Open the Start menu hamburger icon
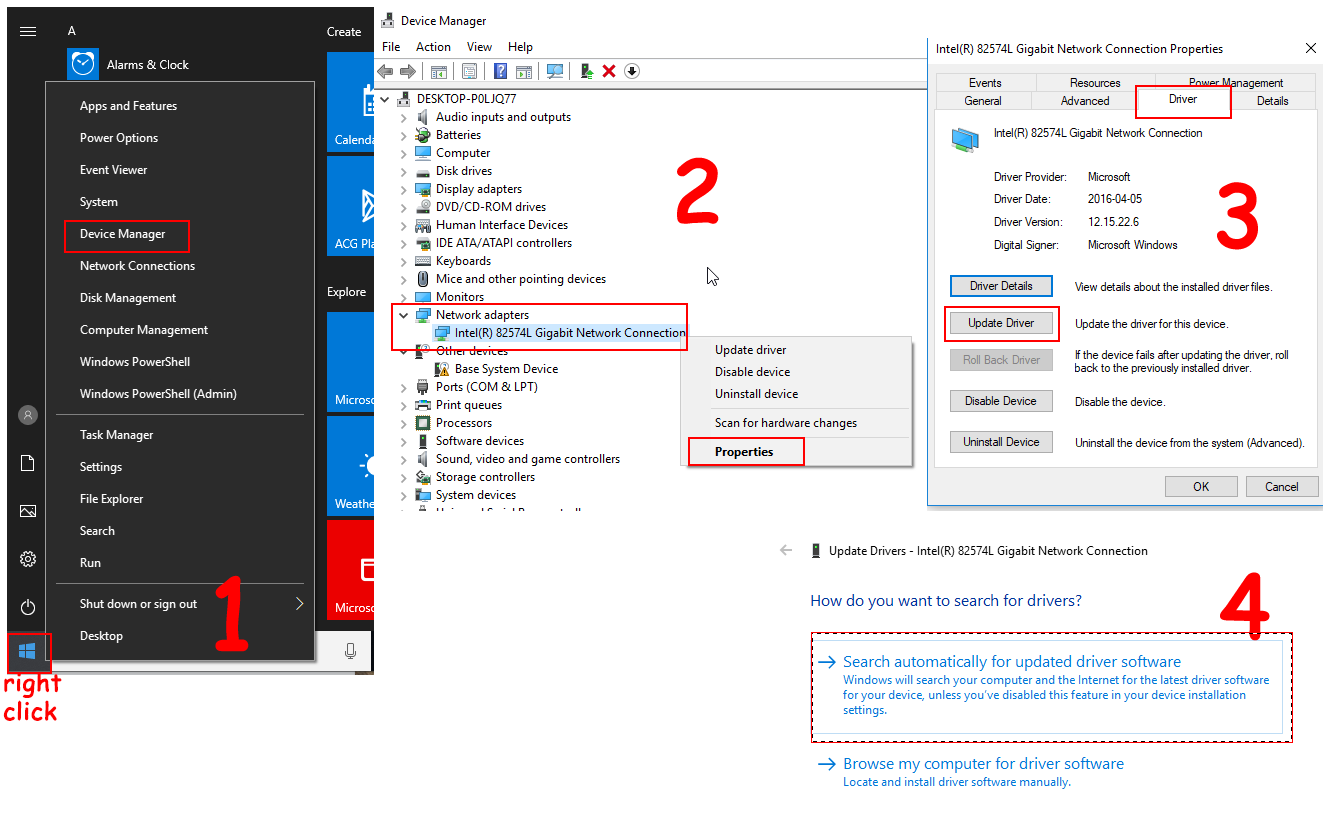 [x=28, y=31]
